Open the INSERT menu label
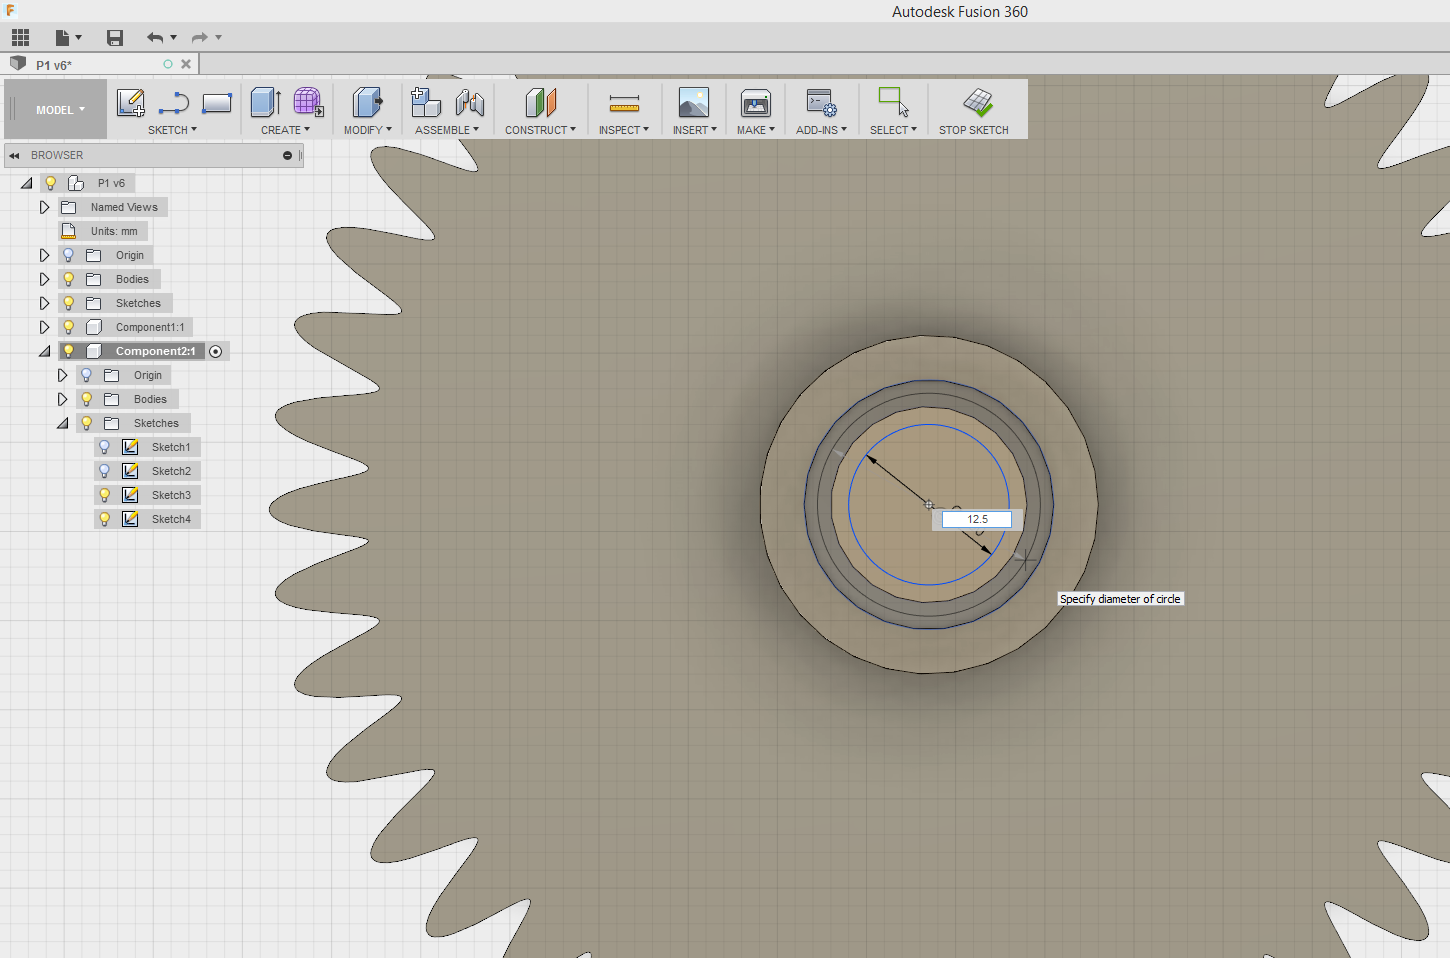 (x=694, y=130)
